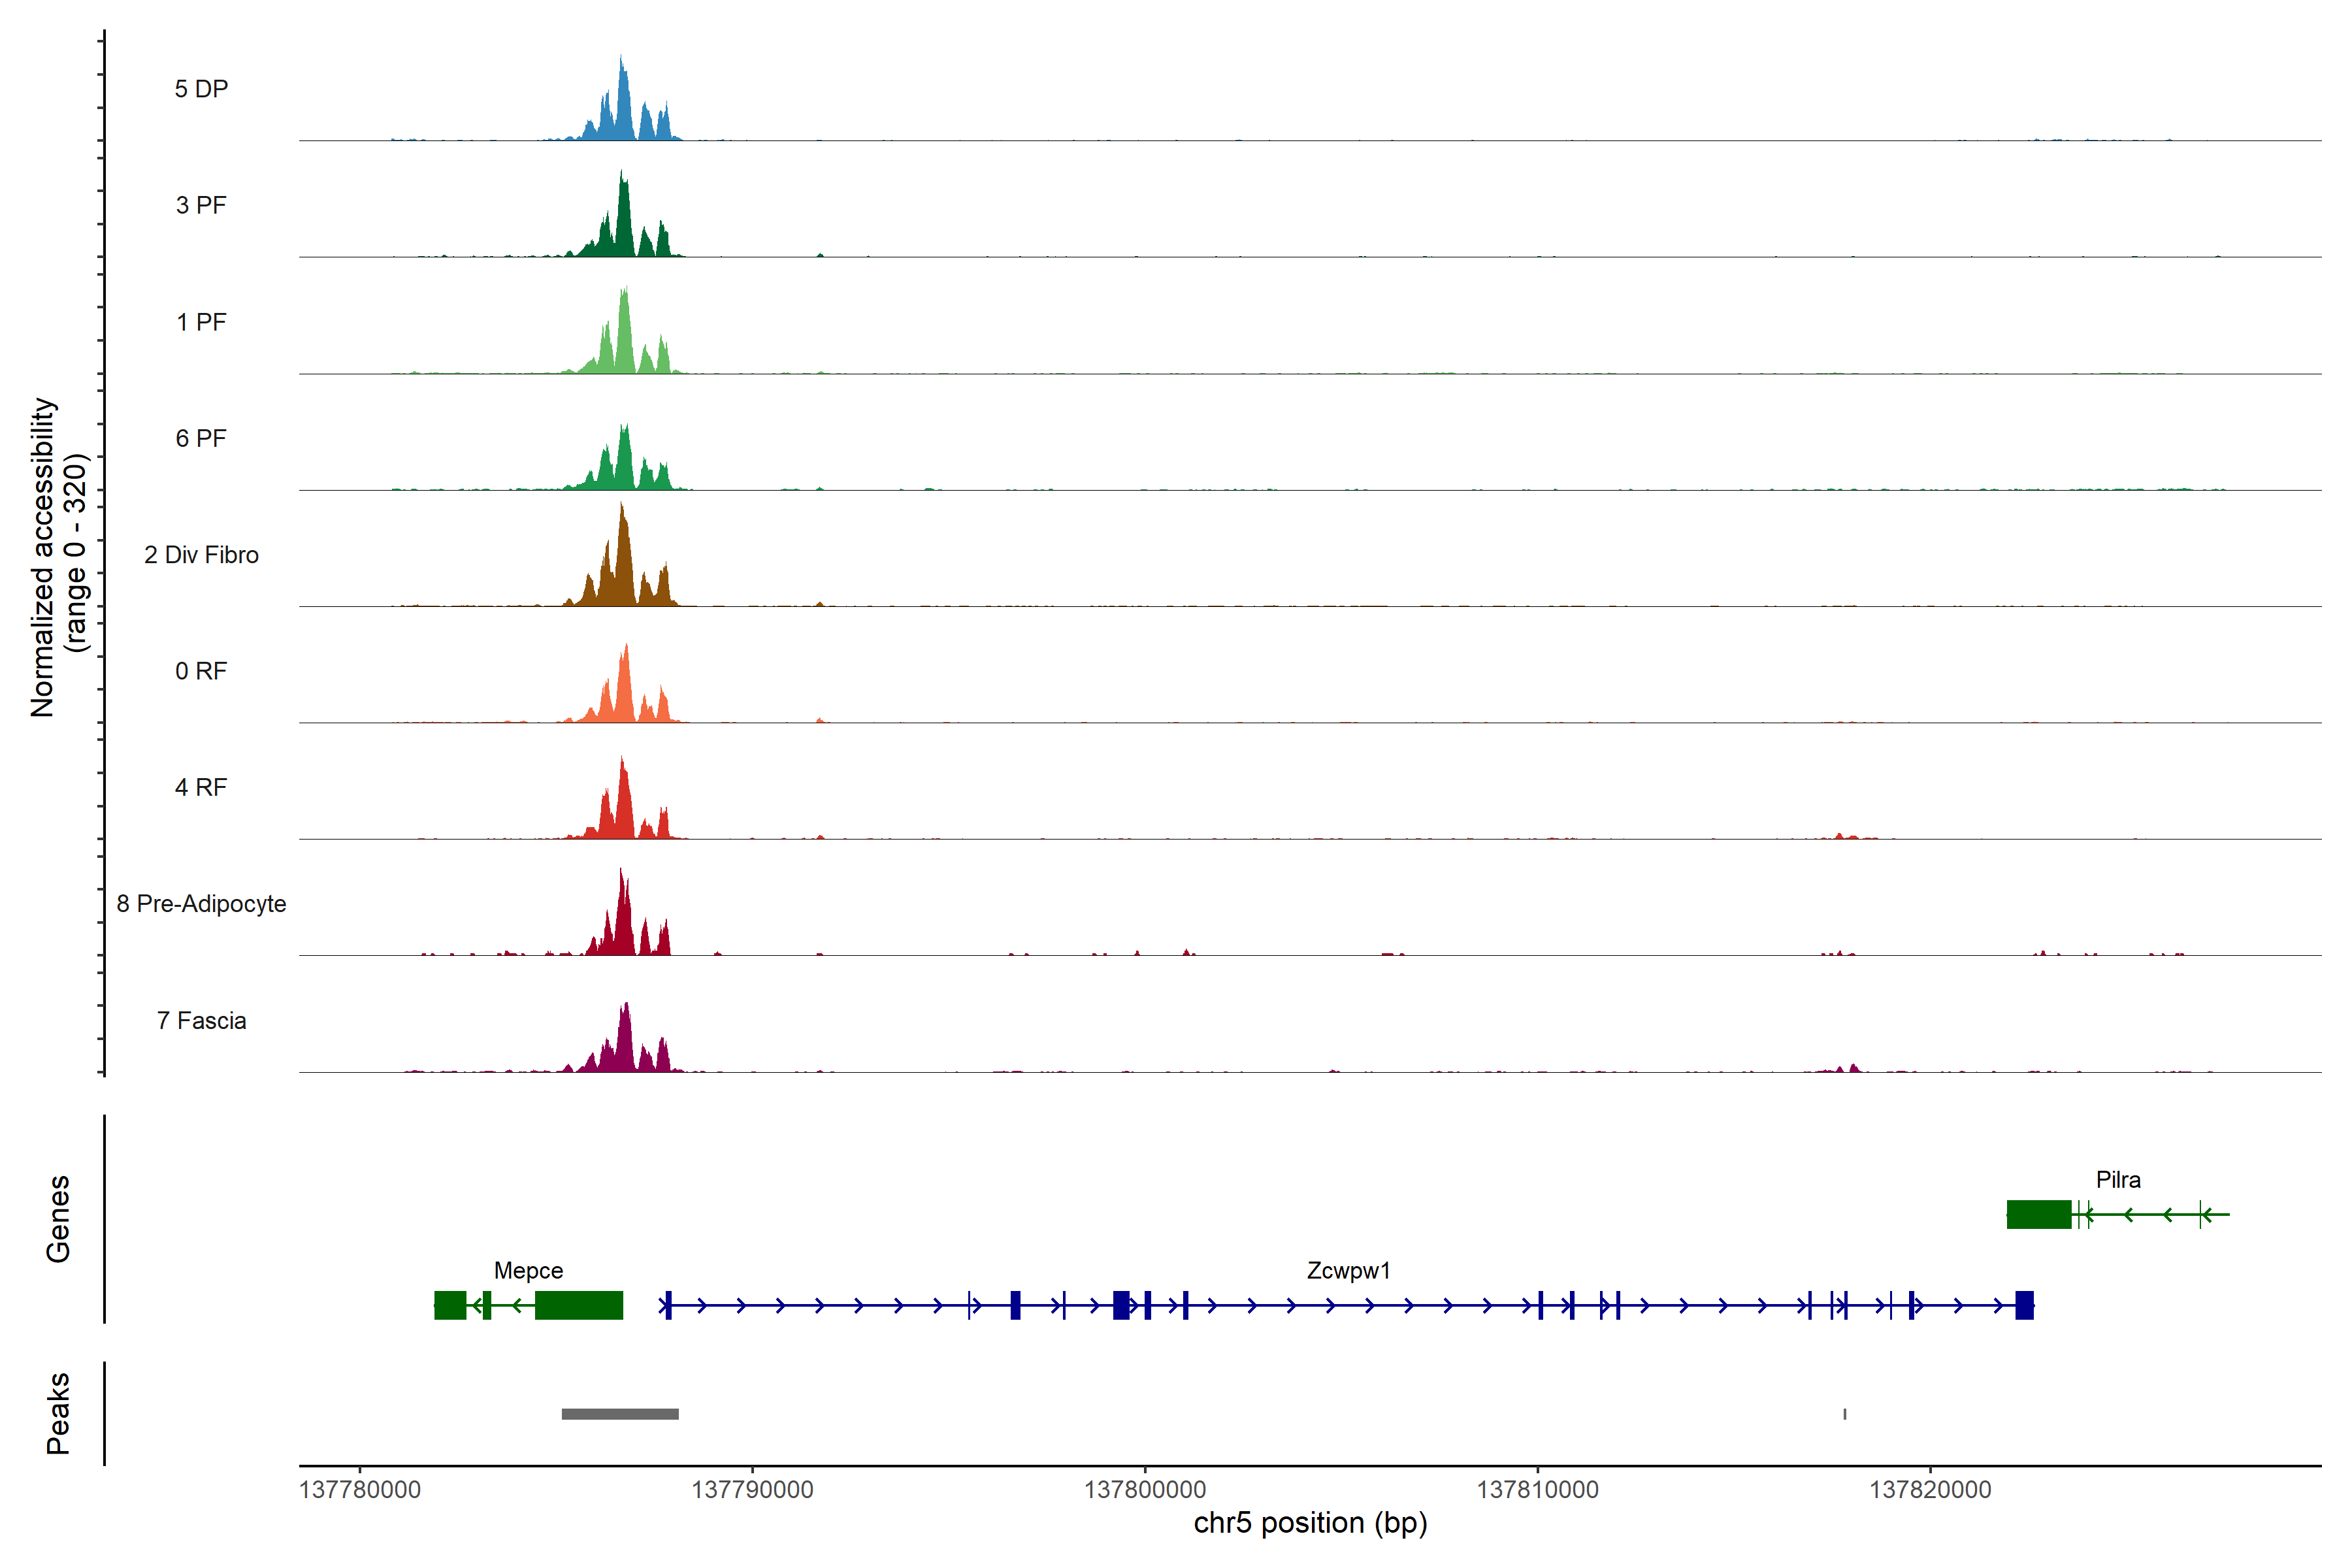Click the Zcwpw1 gene name
Image resolution: width=2352 pixels, height=1568 pixels.
[1348, 1271]
